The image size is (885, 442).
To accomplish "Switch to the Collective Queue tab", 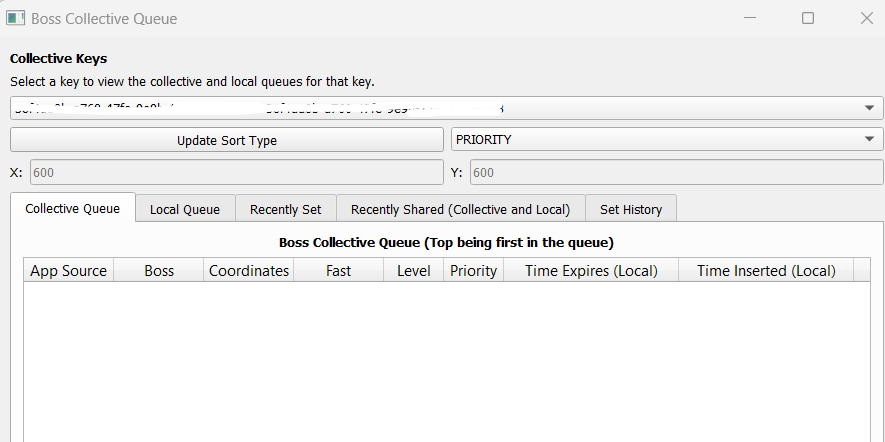I will [73, 209].
